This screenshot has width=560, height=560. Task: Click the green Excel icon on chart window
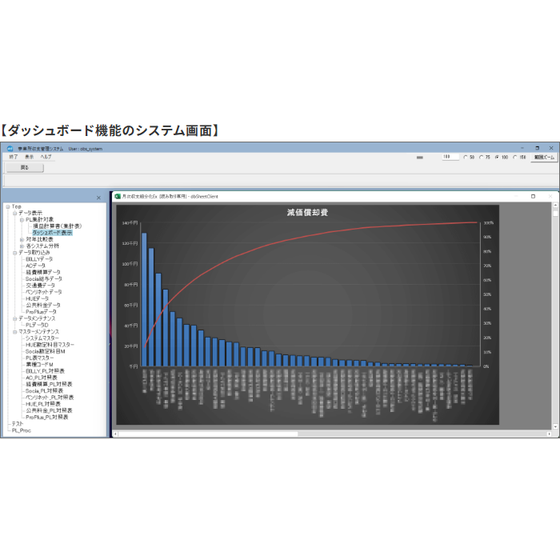coord(118,196)
